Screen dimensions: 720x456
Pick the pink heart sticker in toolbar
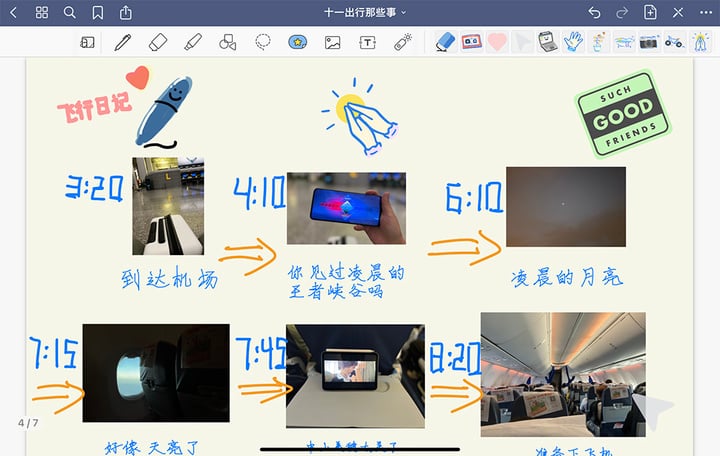click(x=497, y=42)
